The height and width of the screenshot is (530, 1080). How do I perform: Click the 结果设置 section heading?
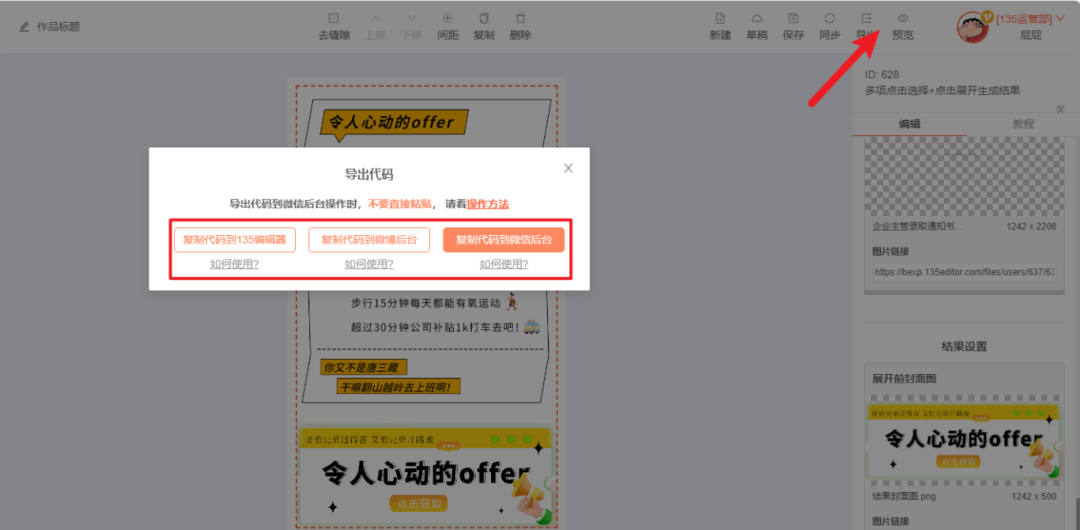tap(964, 346)
